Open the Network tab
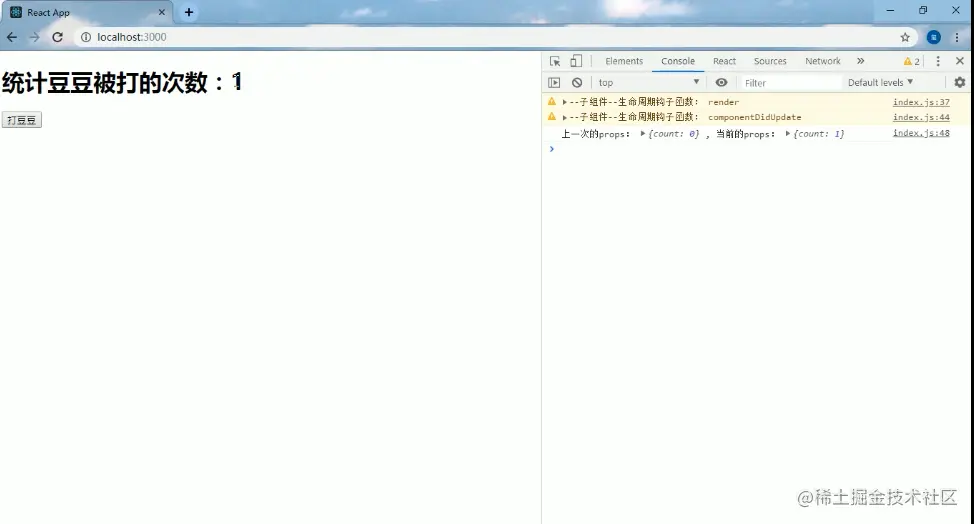 coord(822,61)
